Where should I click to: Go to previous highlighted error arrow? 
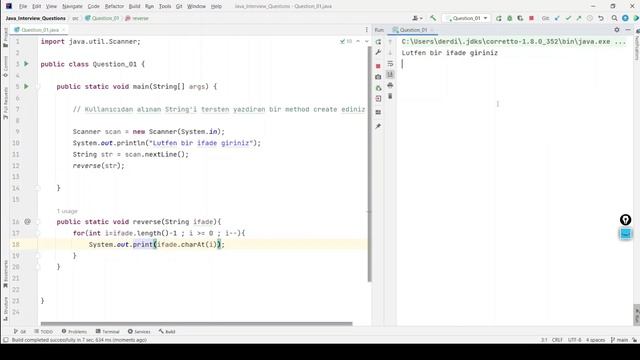[x=358, y=41]
